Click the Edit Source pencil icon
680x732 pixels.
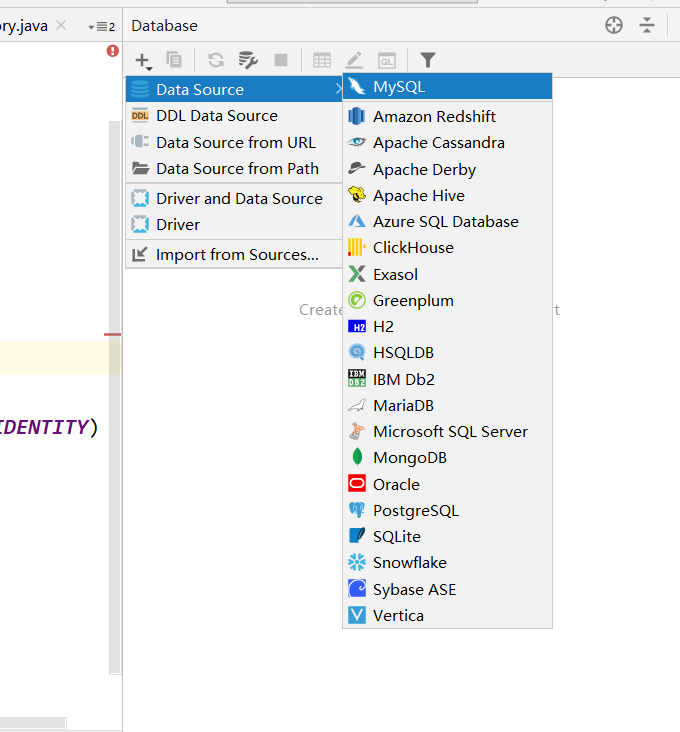[x=354, y=60]
